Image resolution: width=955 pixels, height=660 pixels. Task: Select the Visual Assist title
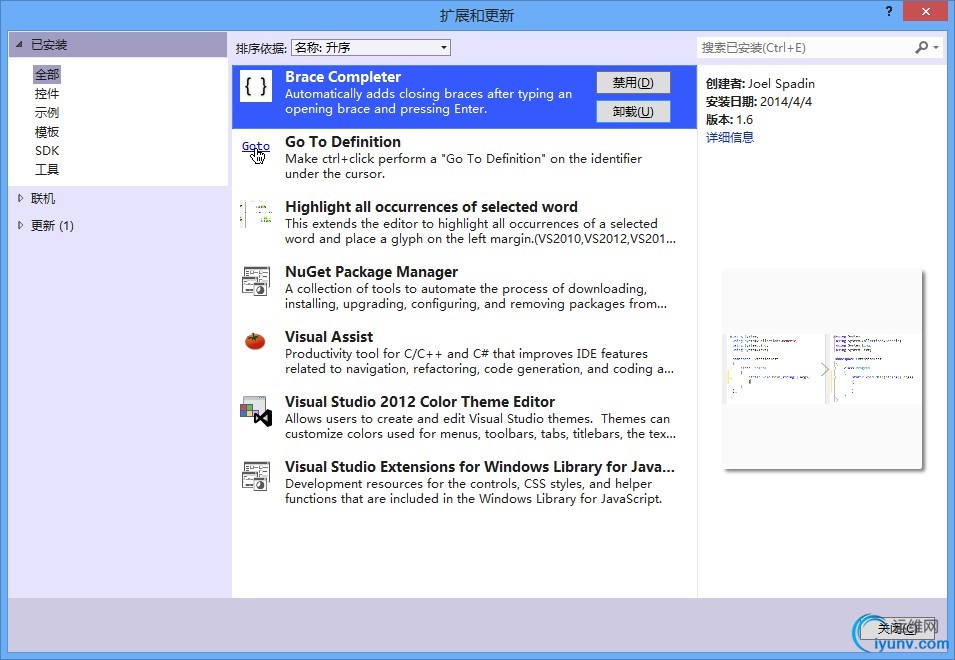329,337
